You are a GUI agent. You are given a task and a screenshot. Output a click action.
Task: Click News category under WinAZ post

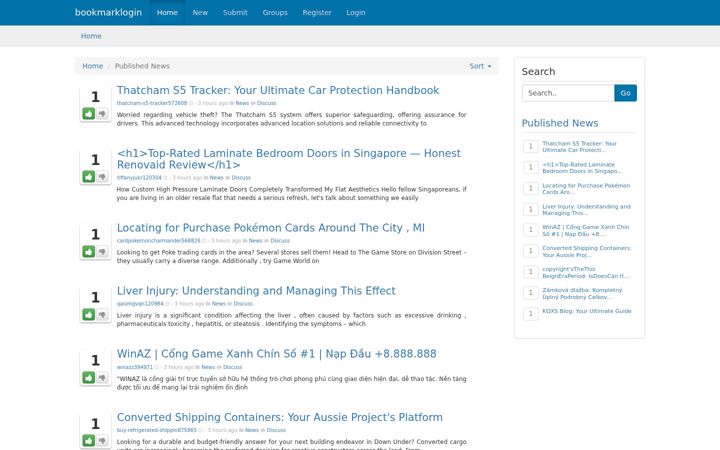208,367
